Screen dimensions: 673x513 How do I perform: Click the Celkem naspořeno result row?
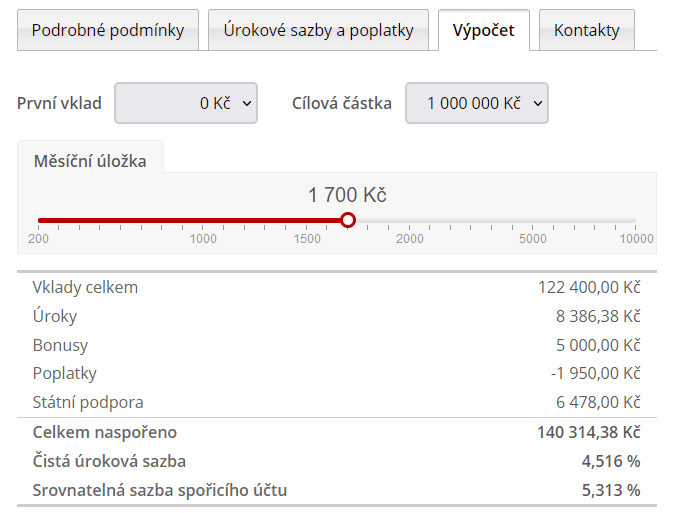click(x=337, y=432)
